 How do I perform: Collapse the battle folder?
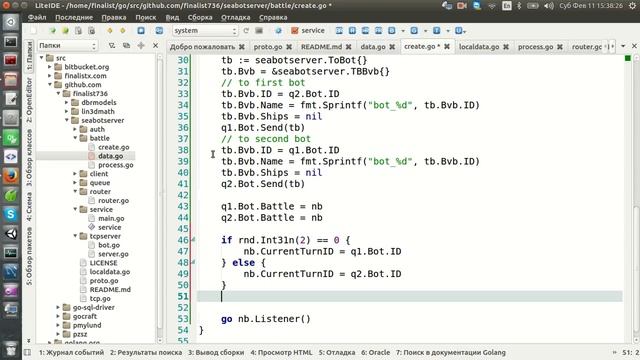tap(75, 138)
